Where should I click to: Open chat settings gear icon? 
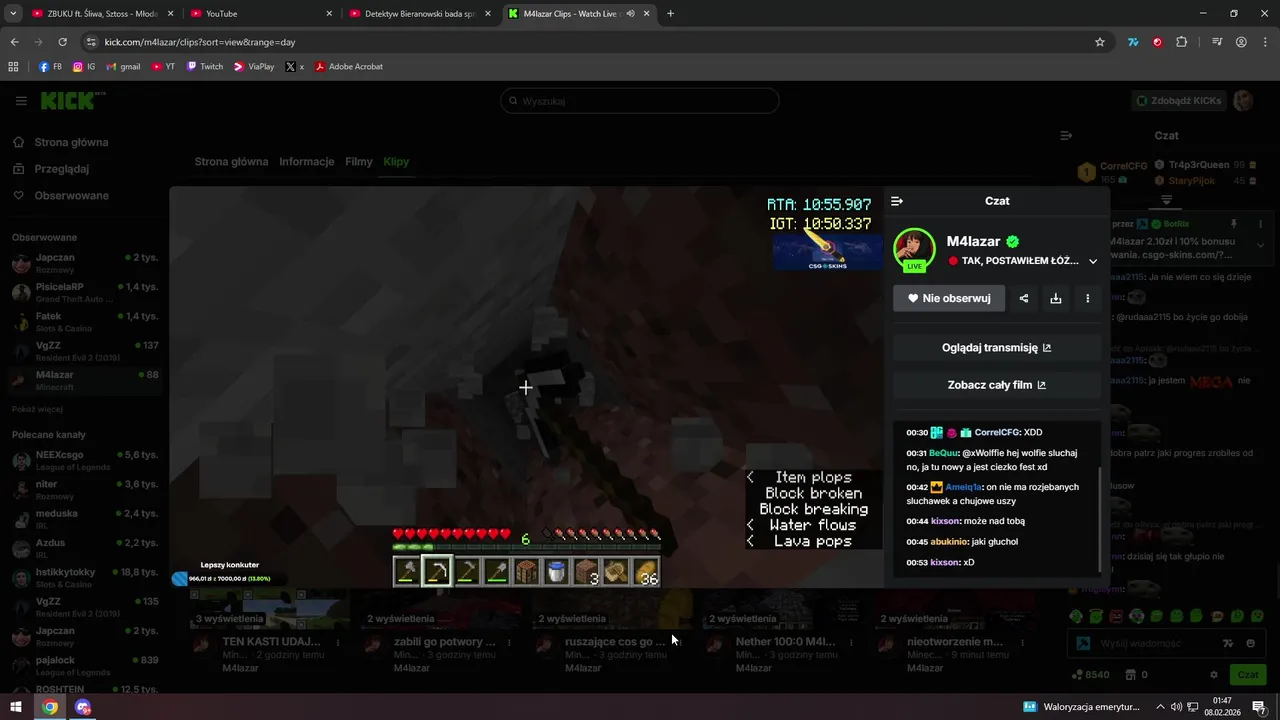click(x=1214, y=675)
